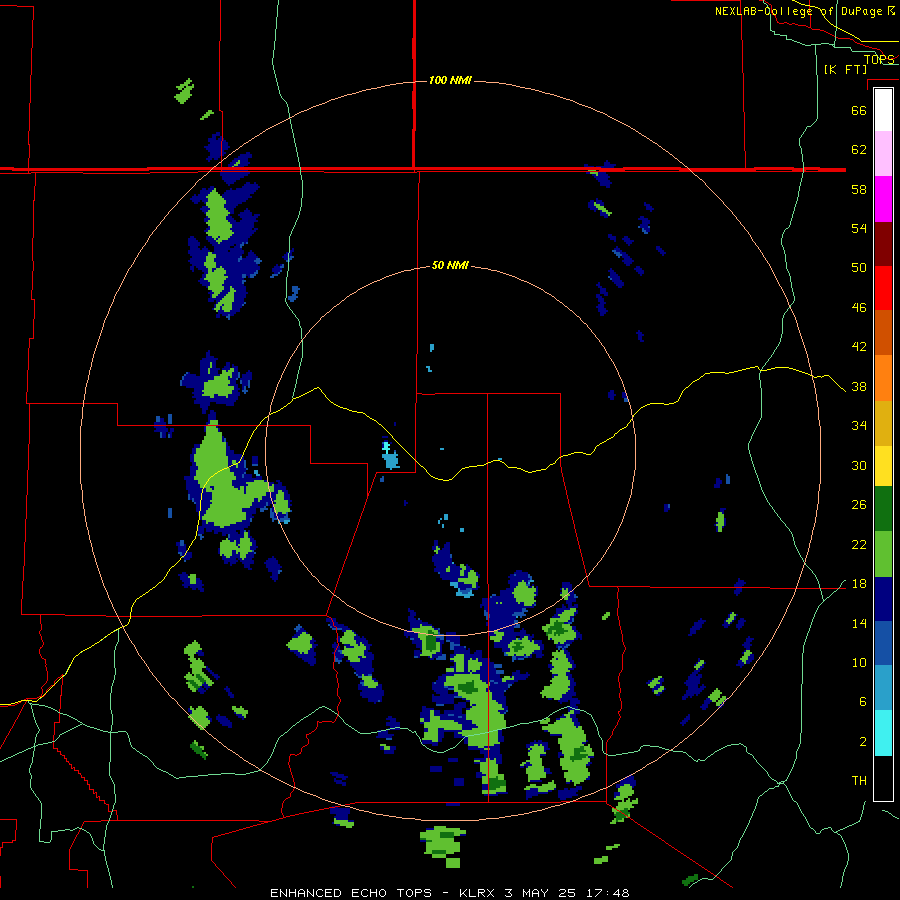Click the legend value "58"
The image size is (900, 900).
(859, 189)
